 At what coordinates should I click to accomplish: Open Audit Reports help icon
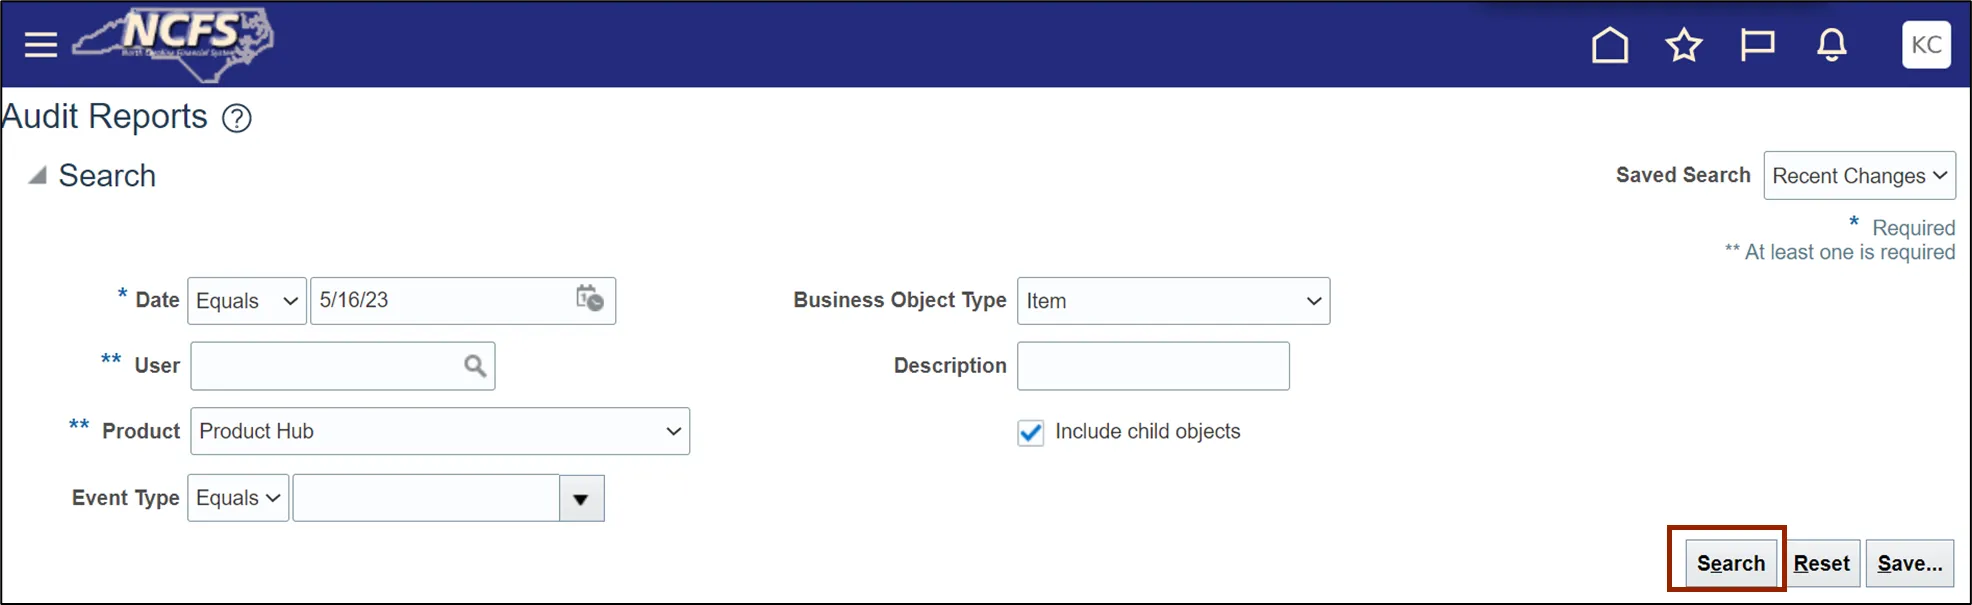[x=237, y=118]
